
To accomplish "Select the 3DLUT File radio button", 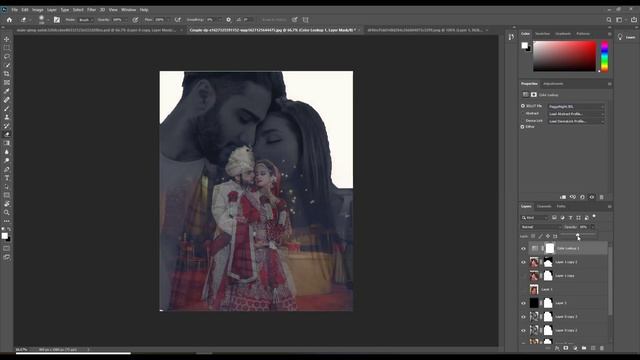I will (x=522, y=106).
